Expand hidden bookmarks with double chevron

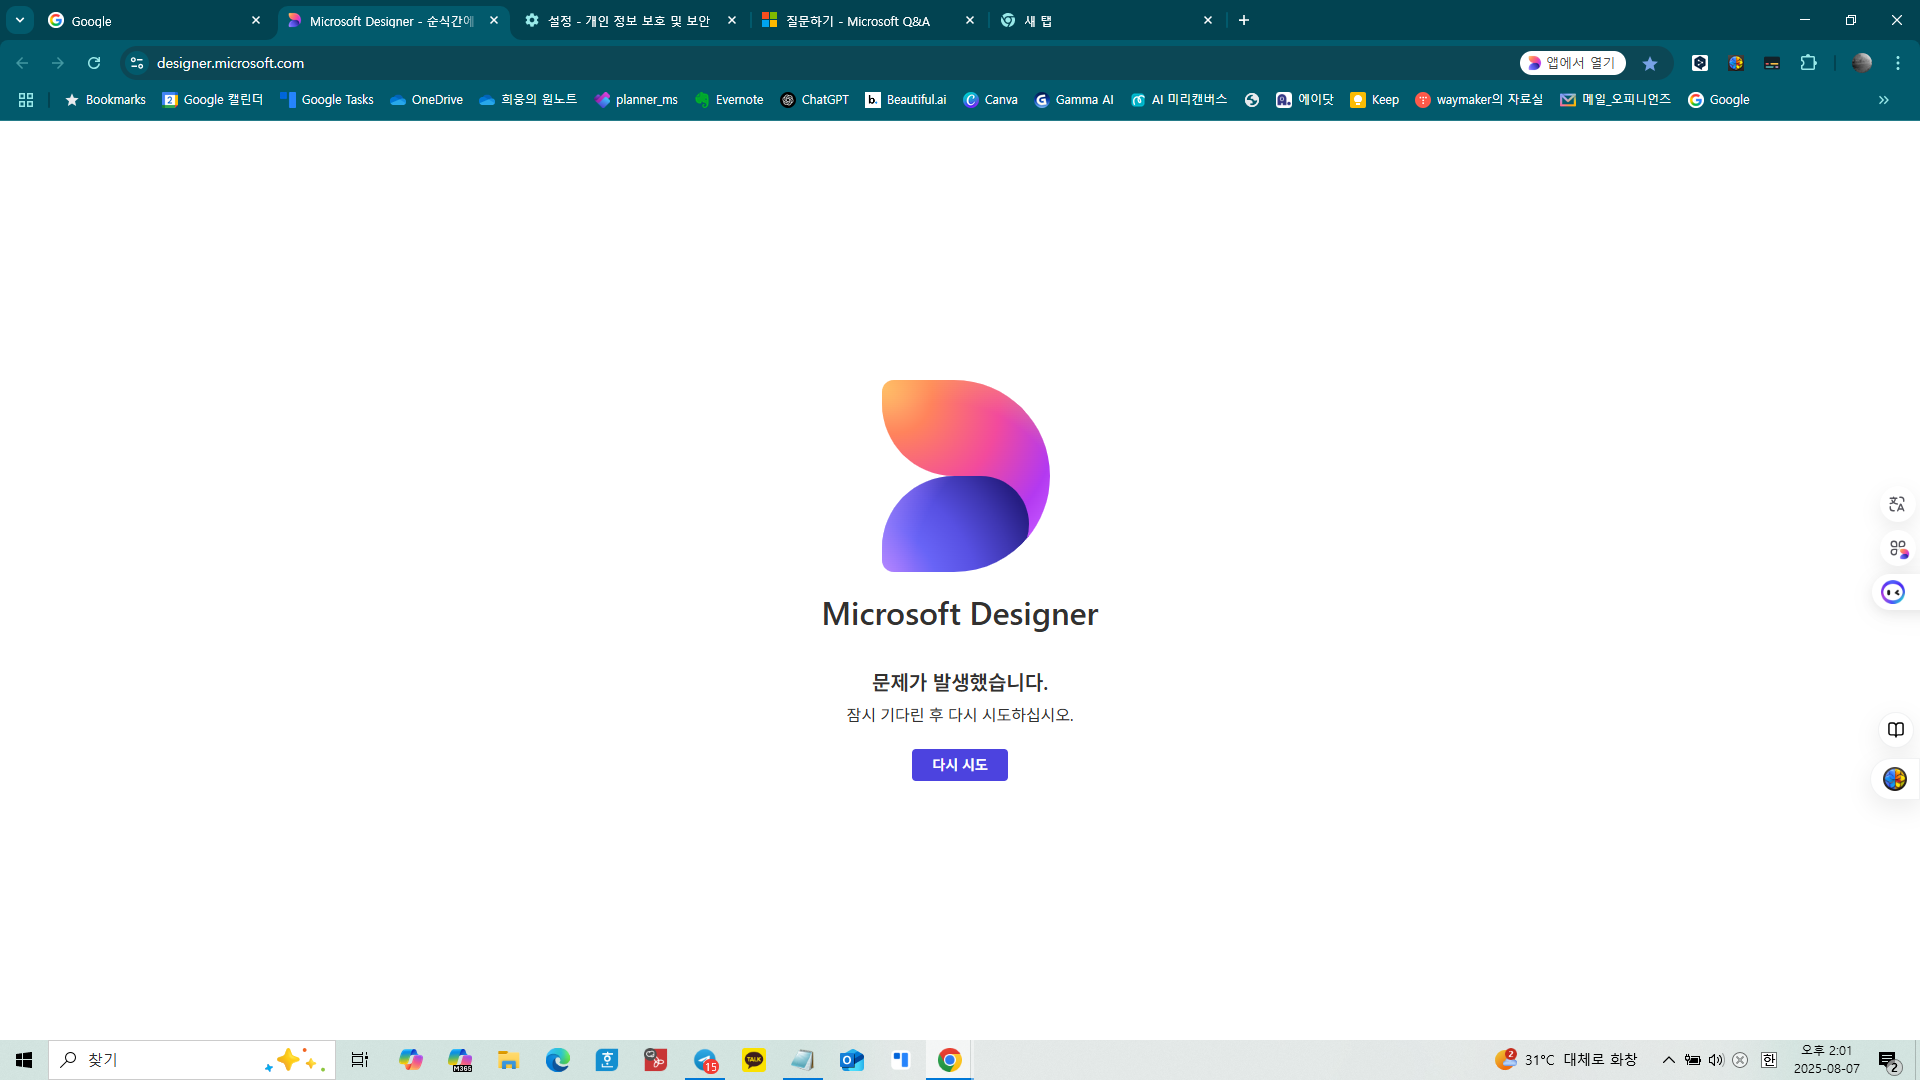click(x=1884, y=100)
